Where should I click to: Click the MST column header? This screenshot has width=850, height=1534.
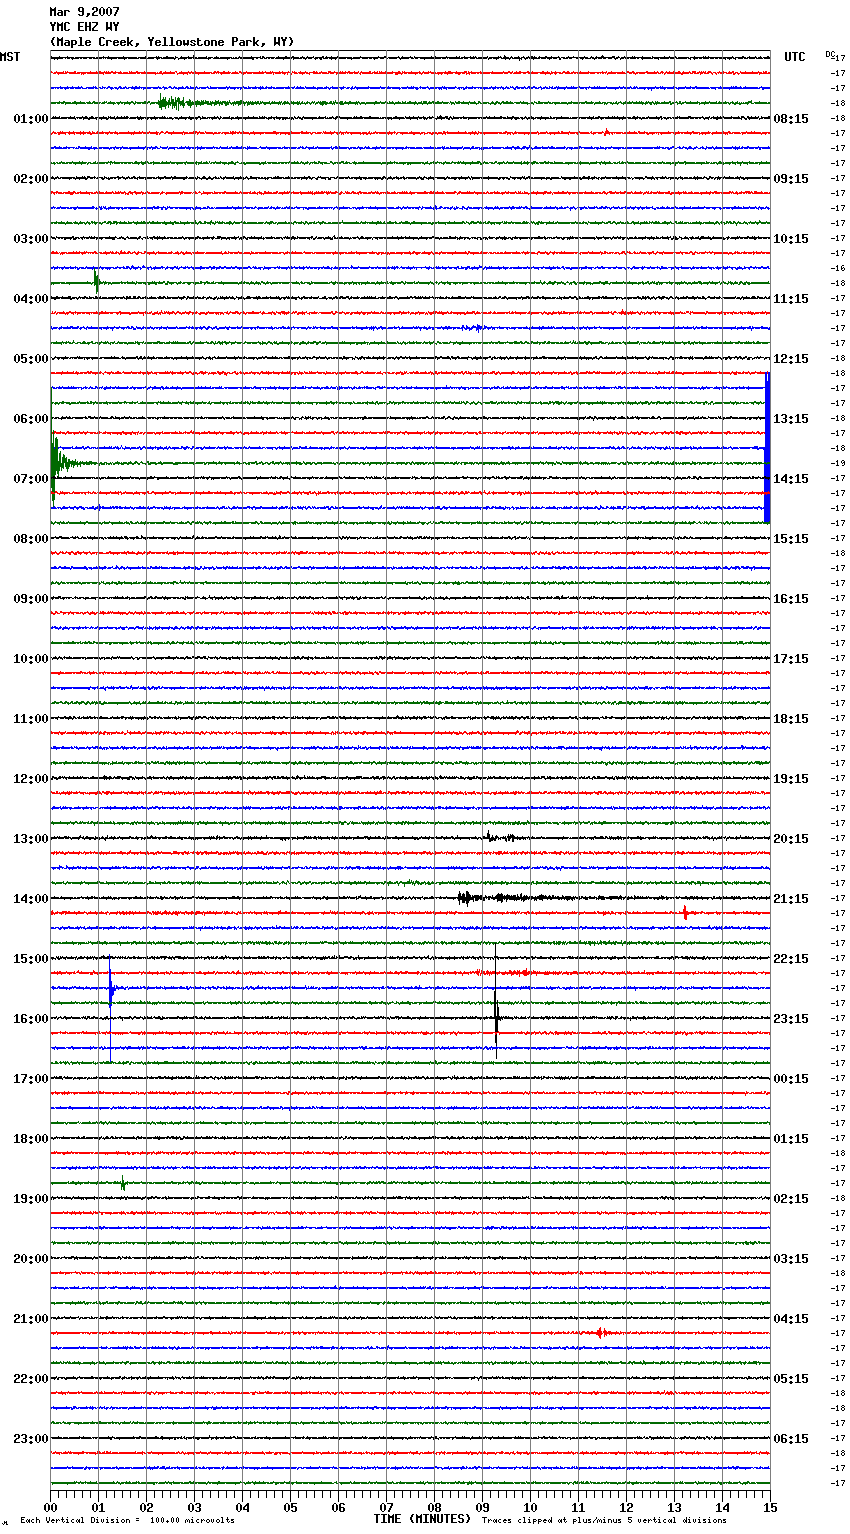[x=10, y=57]
